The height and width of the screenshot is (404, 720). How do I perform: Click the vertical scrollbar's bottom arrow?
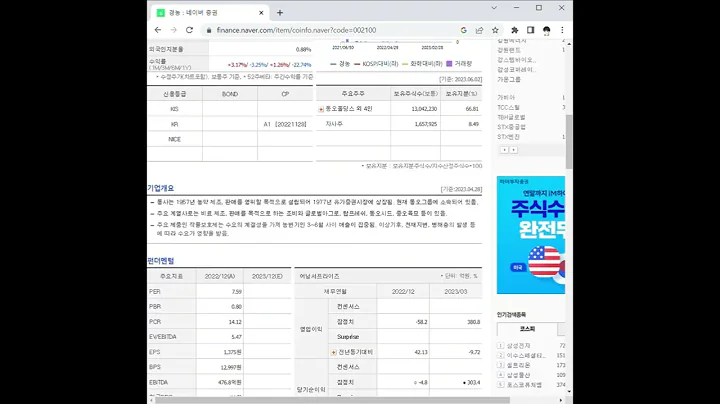[569, 392]
